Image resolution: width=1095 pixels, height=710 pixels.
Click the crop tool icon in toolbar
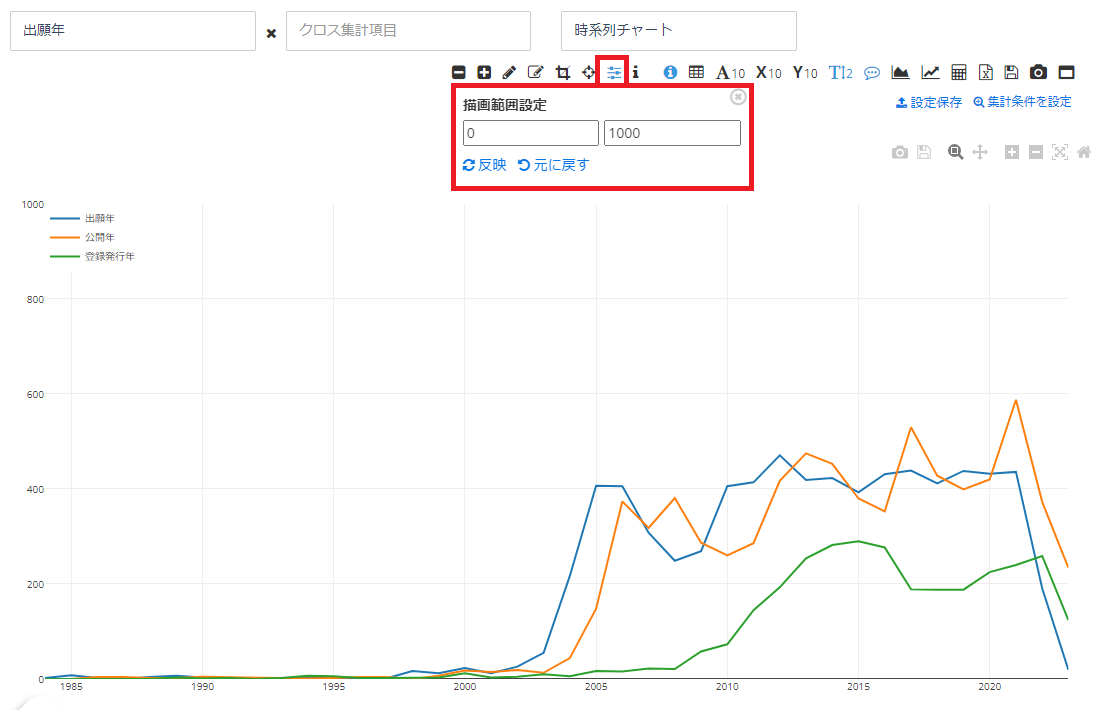(x=562, y=72)
